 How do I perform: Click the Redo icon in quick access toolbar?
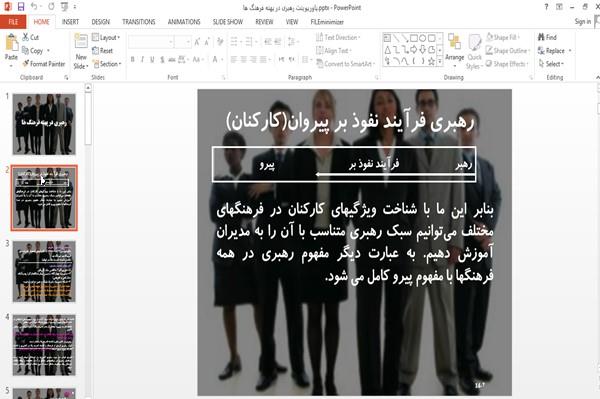pyautogui.click(x=51, y=7)
